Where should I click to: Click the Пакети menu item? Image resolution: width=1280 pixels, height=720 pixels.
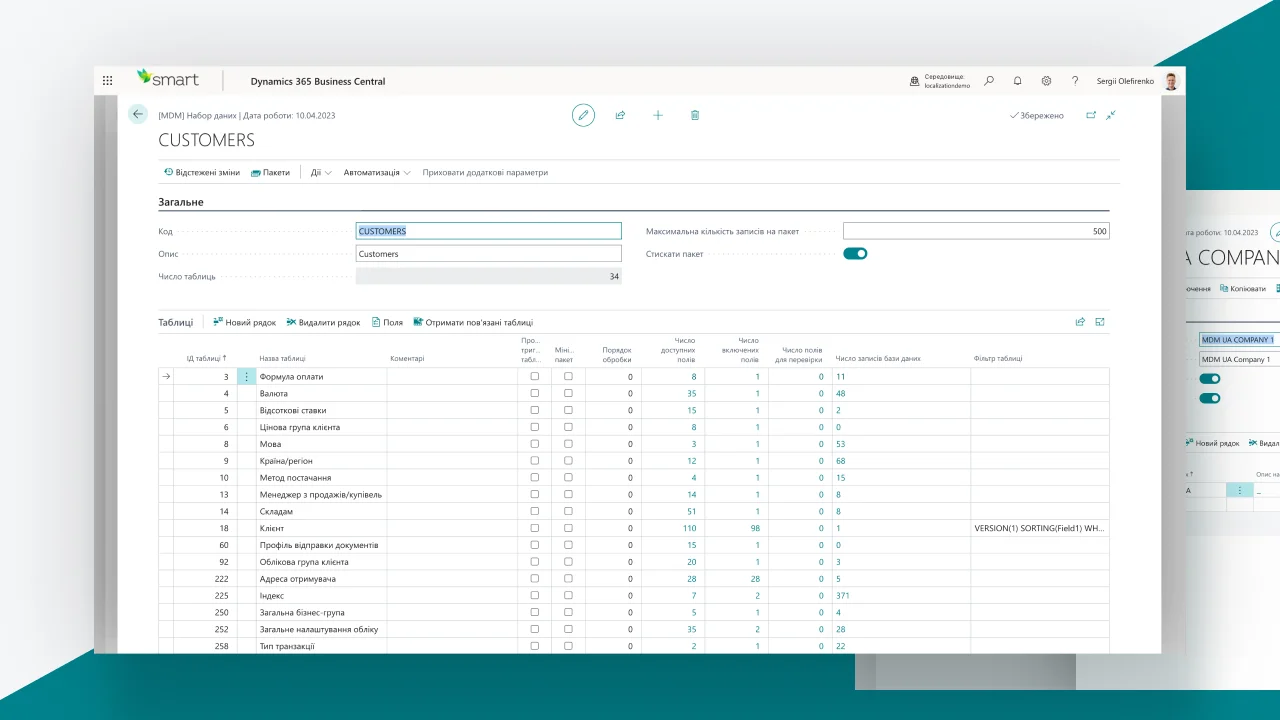[270, 172]
